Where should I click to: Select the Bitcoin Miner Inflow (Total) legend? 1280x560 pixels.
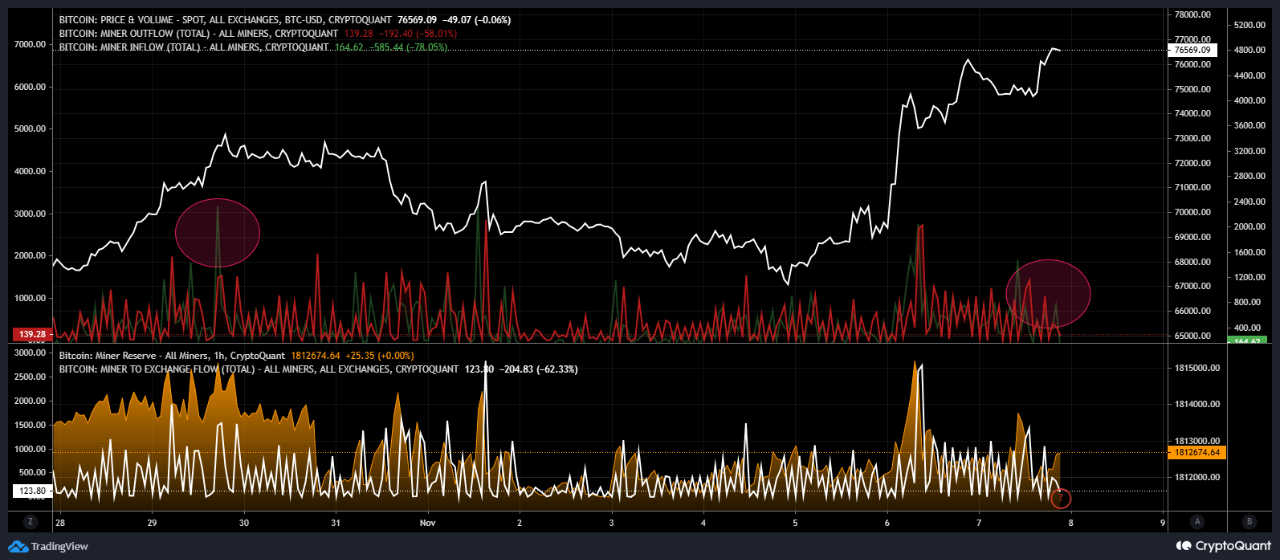tap(194, 47)
